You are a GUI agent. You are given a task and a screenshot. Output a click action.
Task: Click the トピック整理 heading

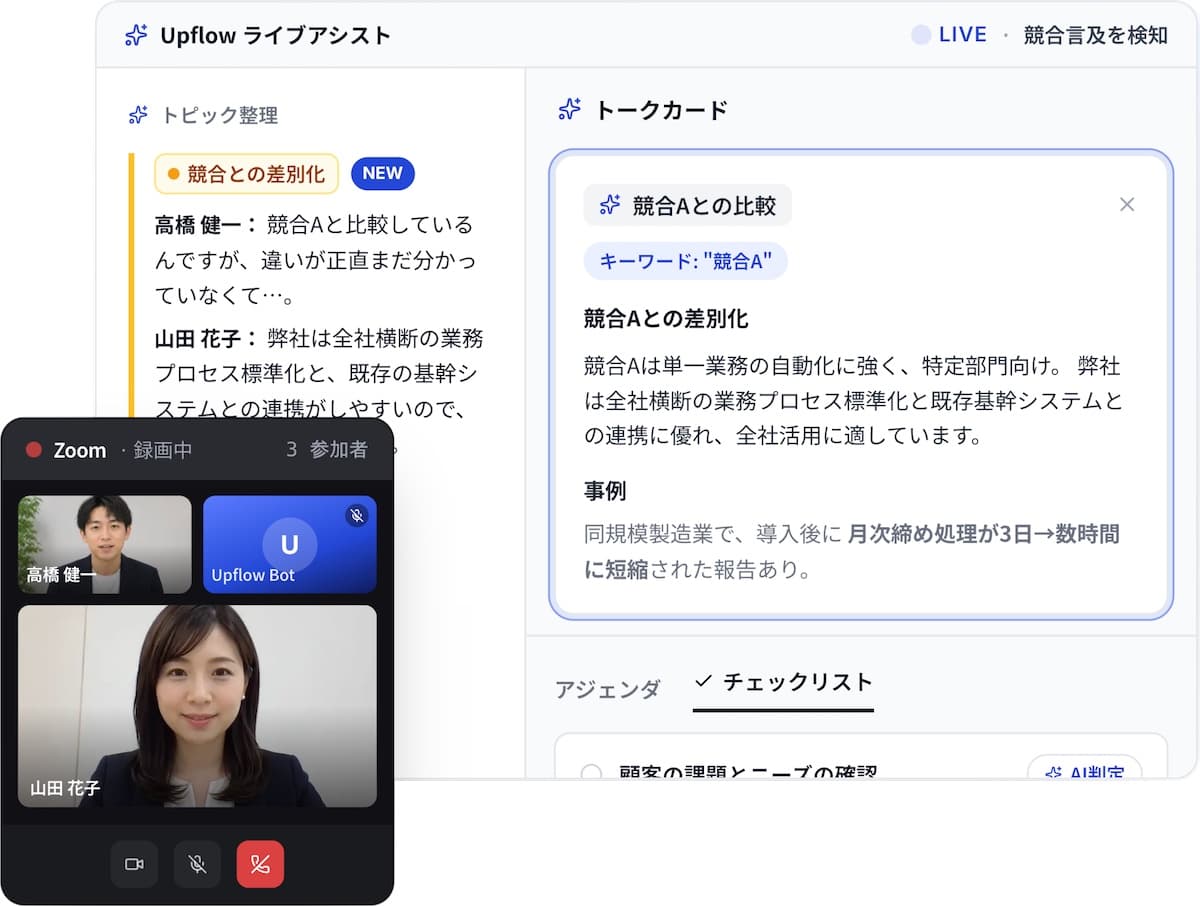click(219, 115)
